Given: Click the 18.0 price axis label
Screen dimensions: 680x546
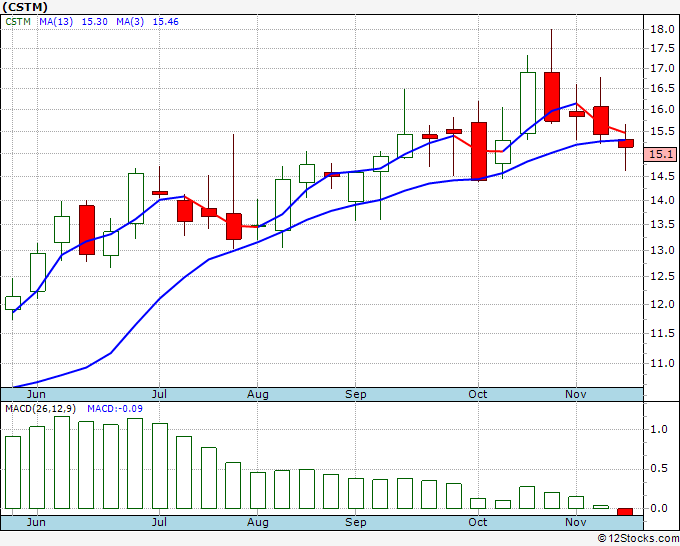Looking at the screenshot, I should (x=662, y=29).
